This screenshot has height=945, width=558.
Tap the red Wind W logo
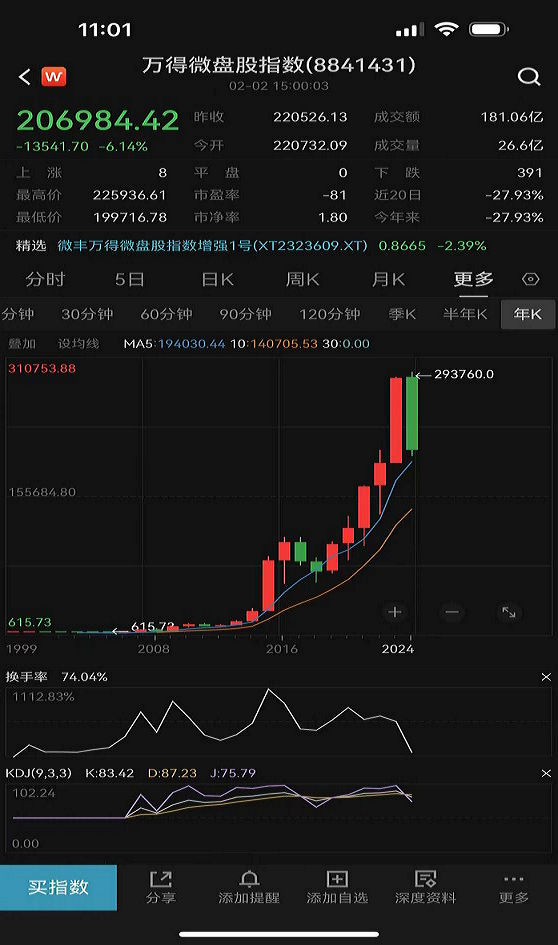(54, 77)
